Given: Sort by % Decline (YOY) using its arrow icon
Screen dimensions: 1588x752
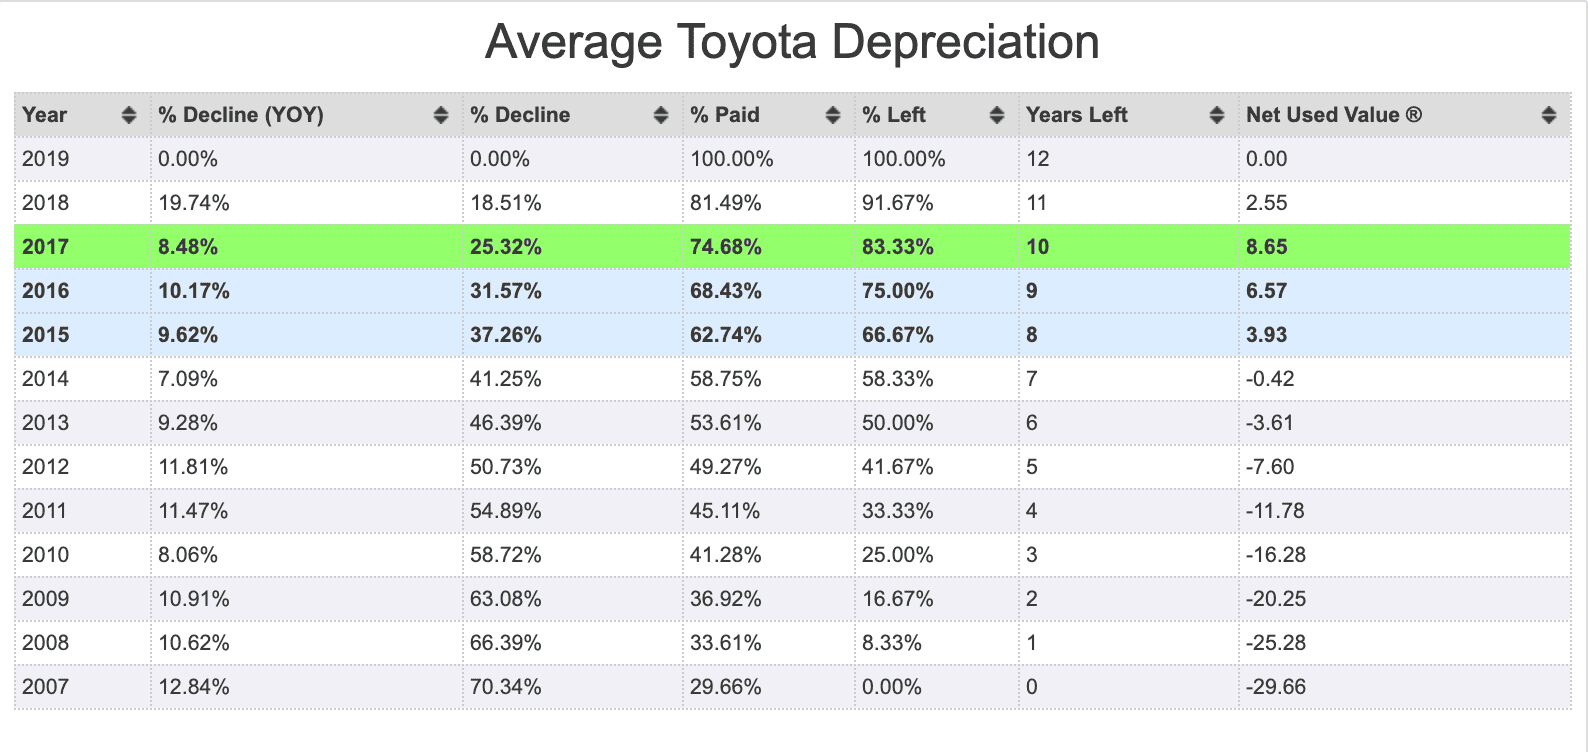Looking at the screenshot, I should coord(440,115).
